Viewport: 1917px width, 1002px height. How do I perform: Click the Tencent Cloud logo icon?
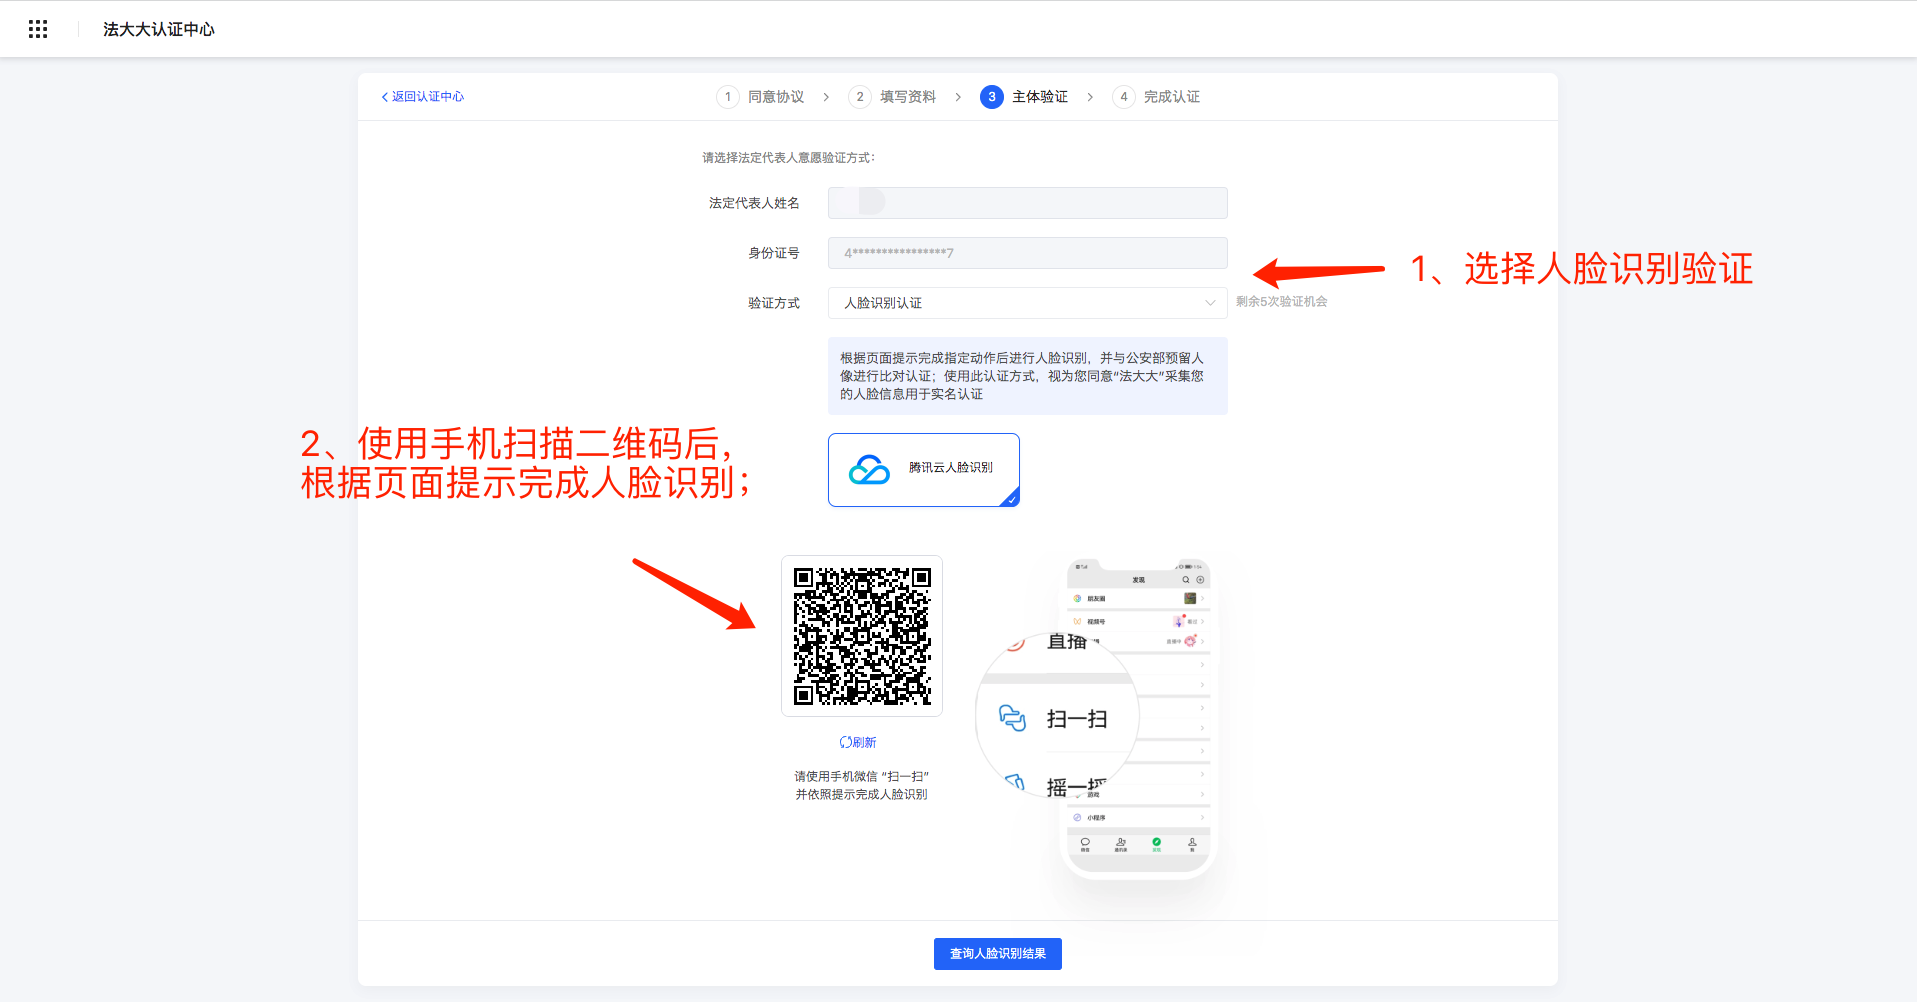869,469
